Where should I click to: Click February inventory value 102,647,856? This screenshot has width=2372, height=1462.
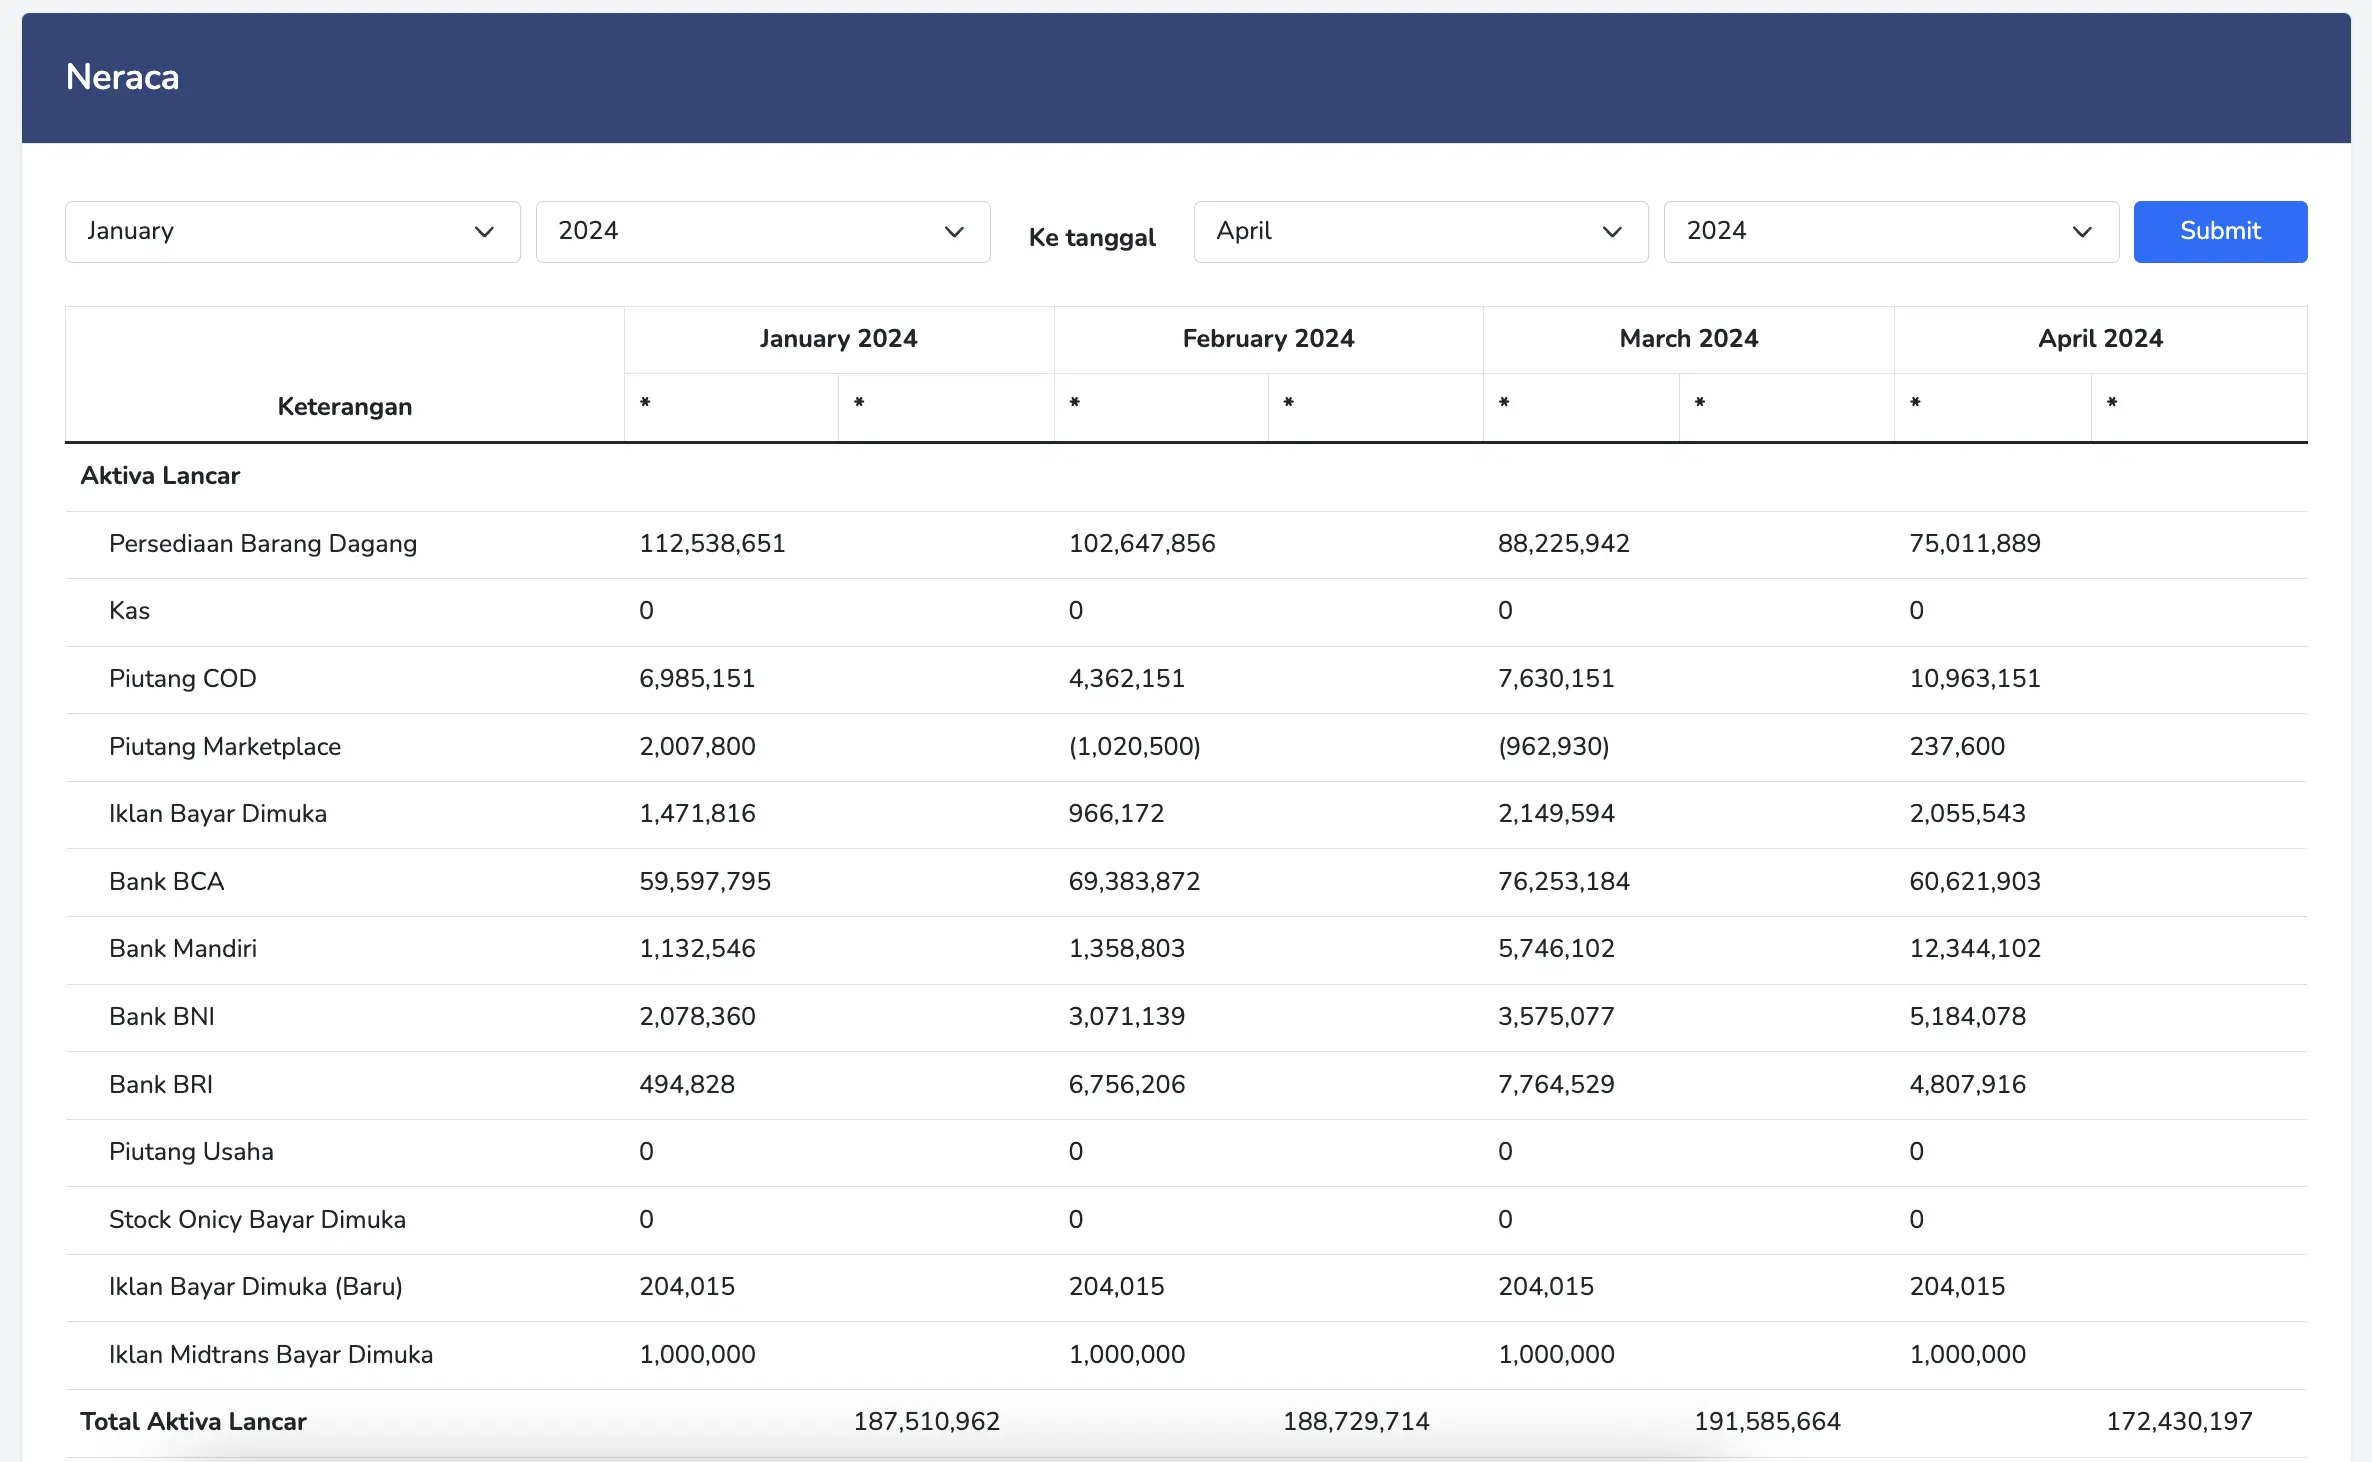pos(1142,544)
